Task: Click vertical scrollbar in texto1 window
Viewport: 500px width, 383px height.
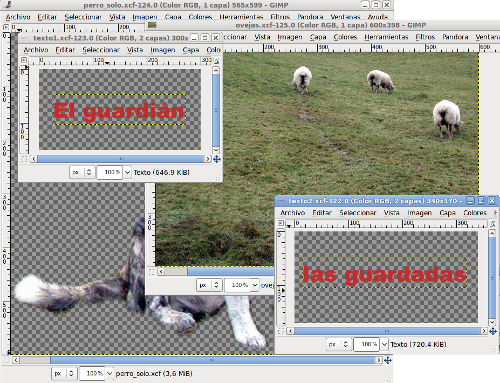Action: tap(216, 110)
